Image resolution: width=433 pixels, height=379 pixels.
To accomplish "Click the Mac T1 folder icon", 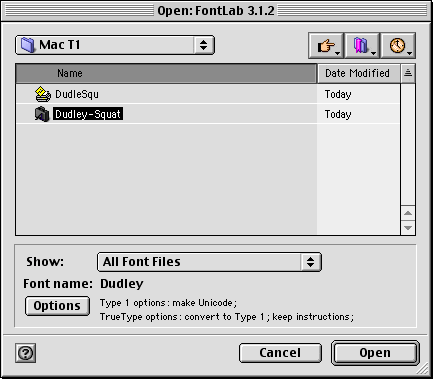I will (28, 45).
